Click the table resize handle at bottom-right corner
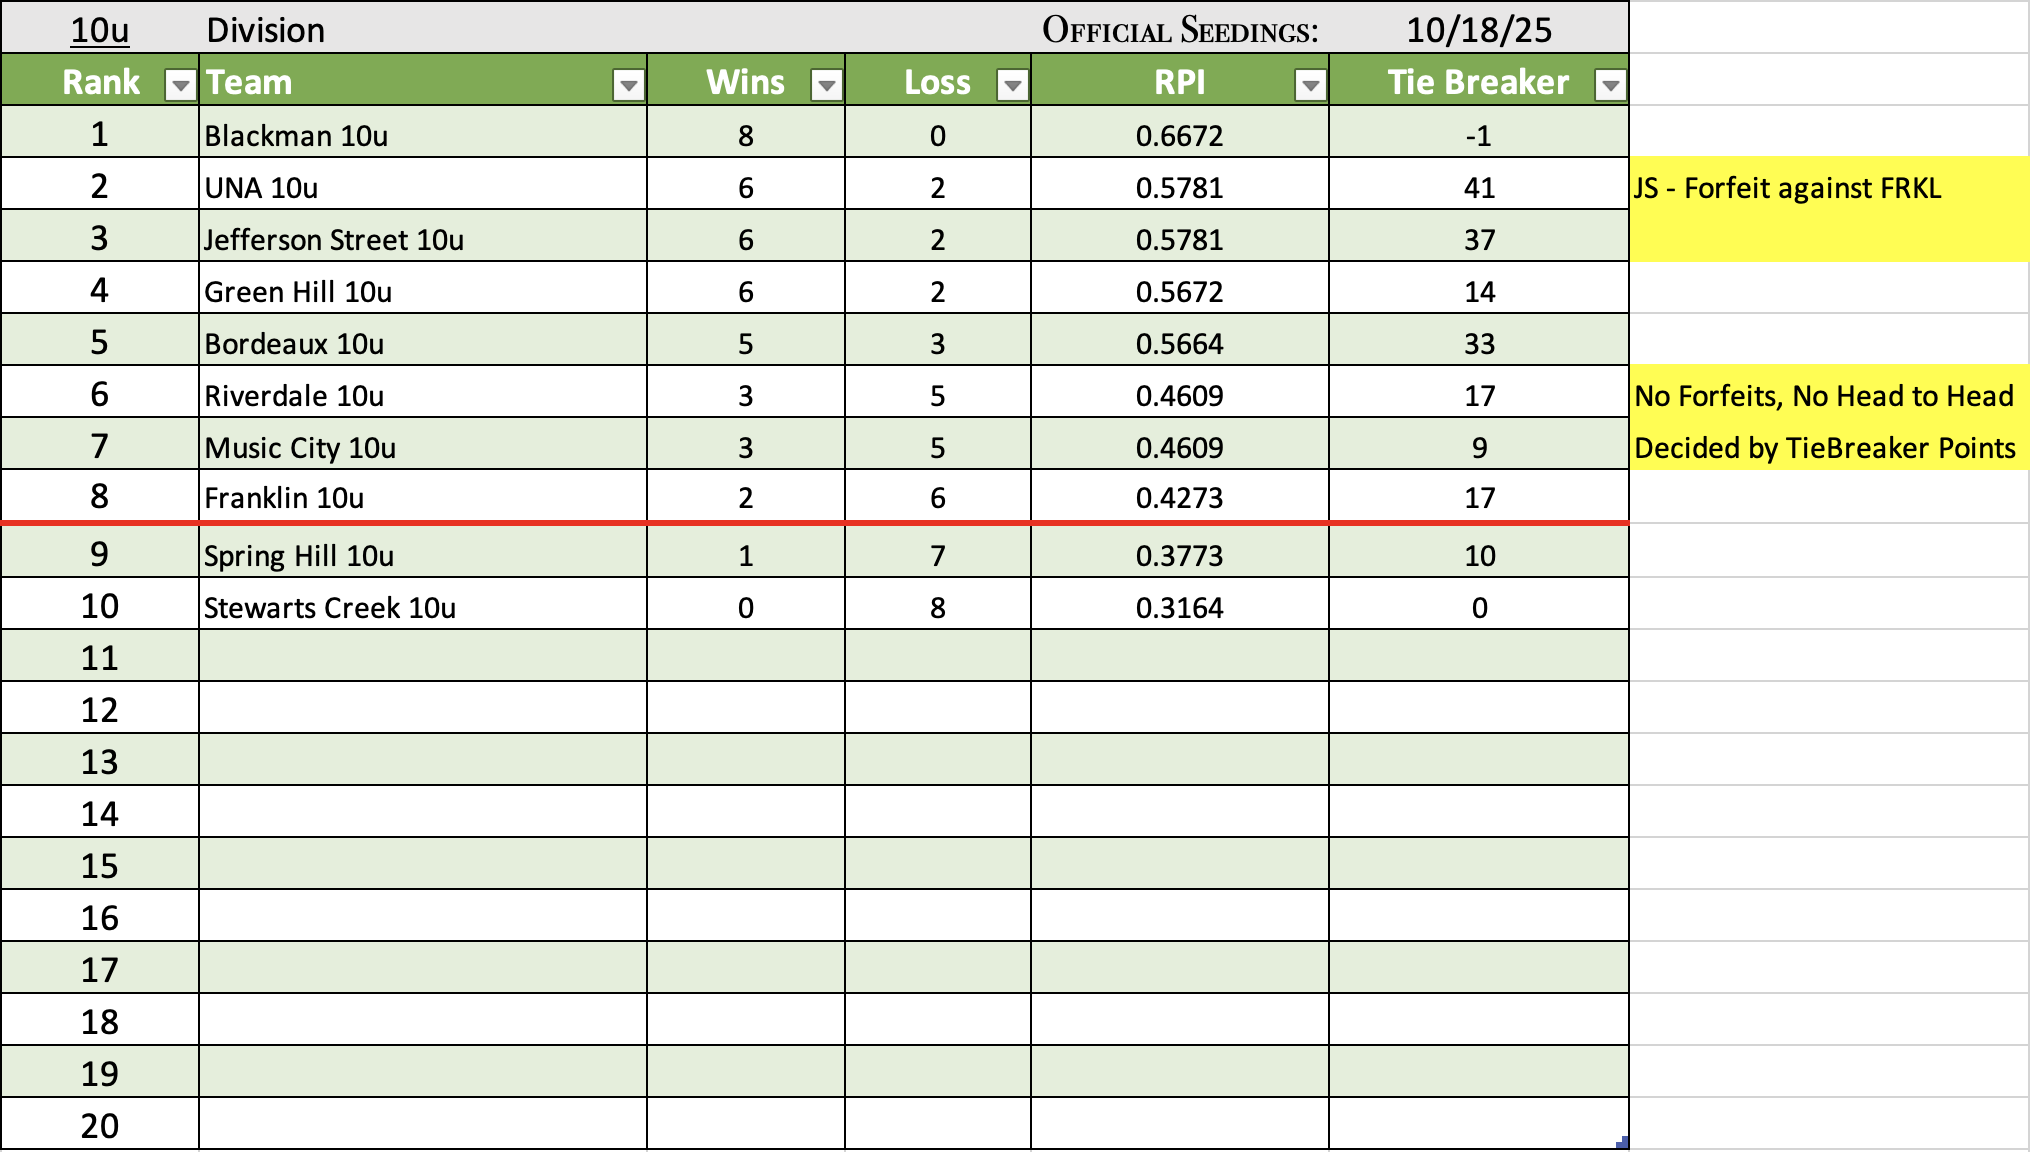This screenshot has width=2030, height=1152. point(1622,1142)
